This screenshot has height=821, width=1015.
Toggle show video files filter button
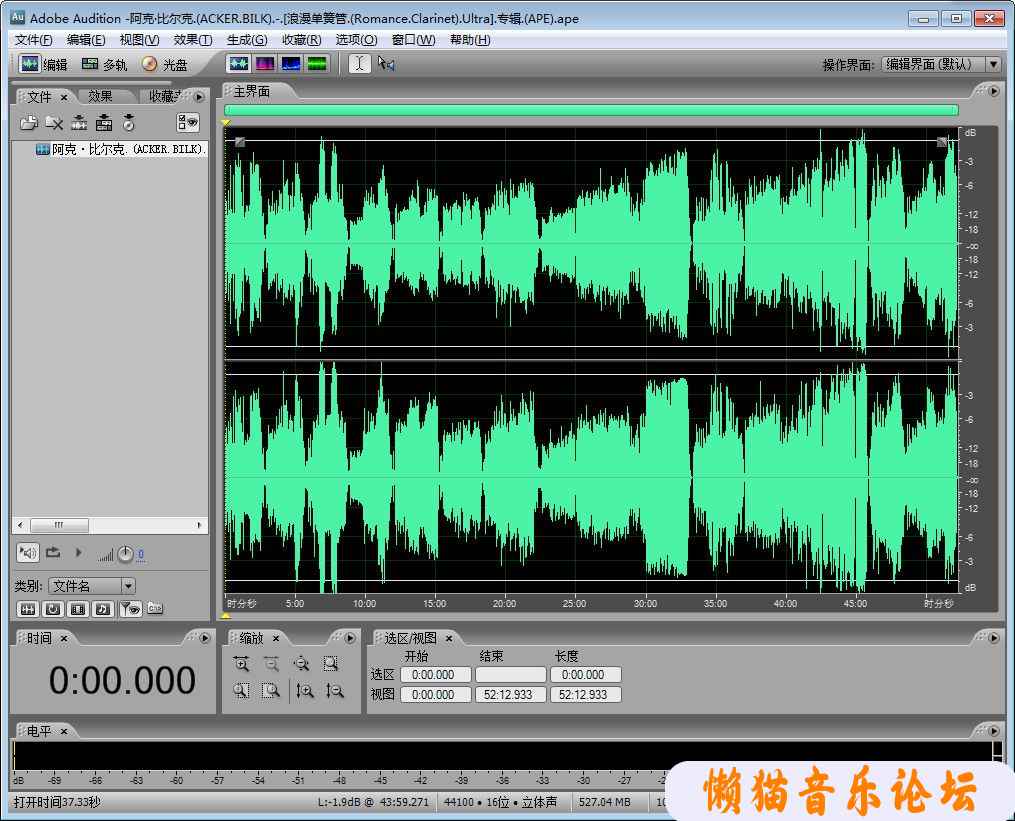click(x=78, y=609)
